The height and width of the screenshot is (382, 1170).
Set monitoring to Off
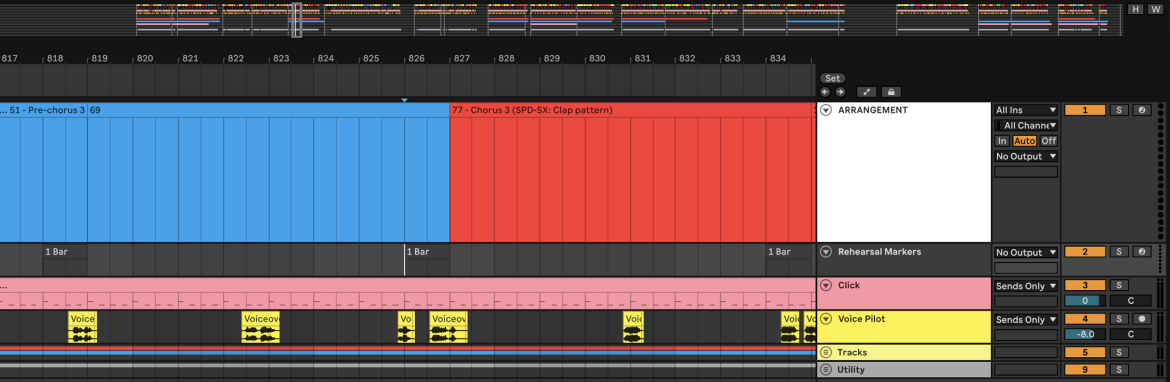[1049, 140]
